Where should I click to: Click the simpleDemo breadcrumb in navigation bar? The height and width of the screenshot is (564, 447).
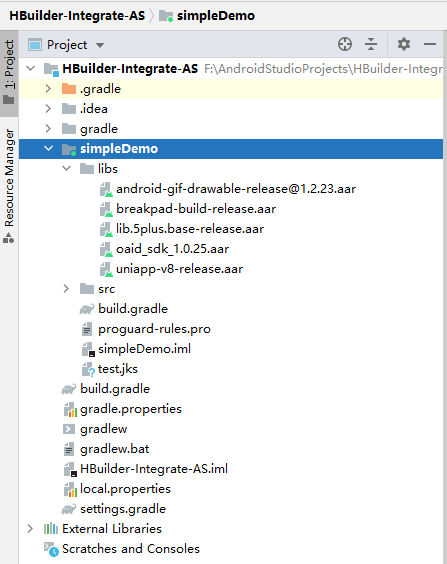(x=207, y=16)
